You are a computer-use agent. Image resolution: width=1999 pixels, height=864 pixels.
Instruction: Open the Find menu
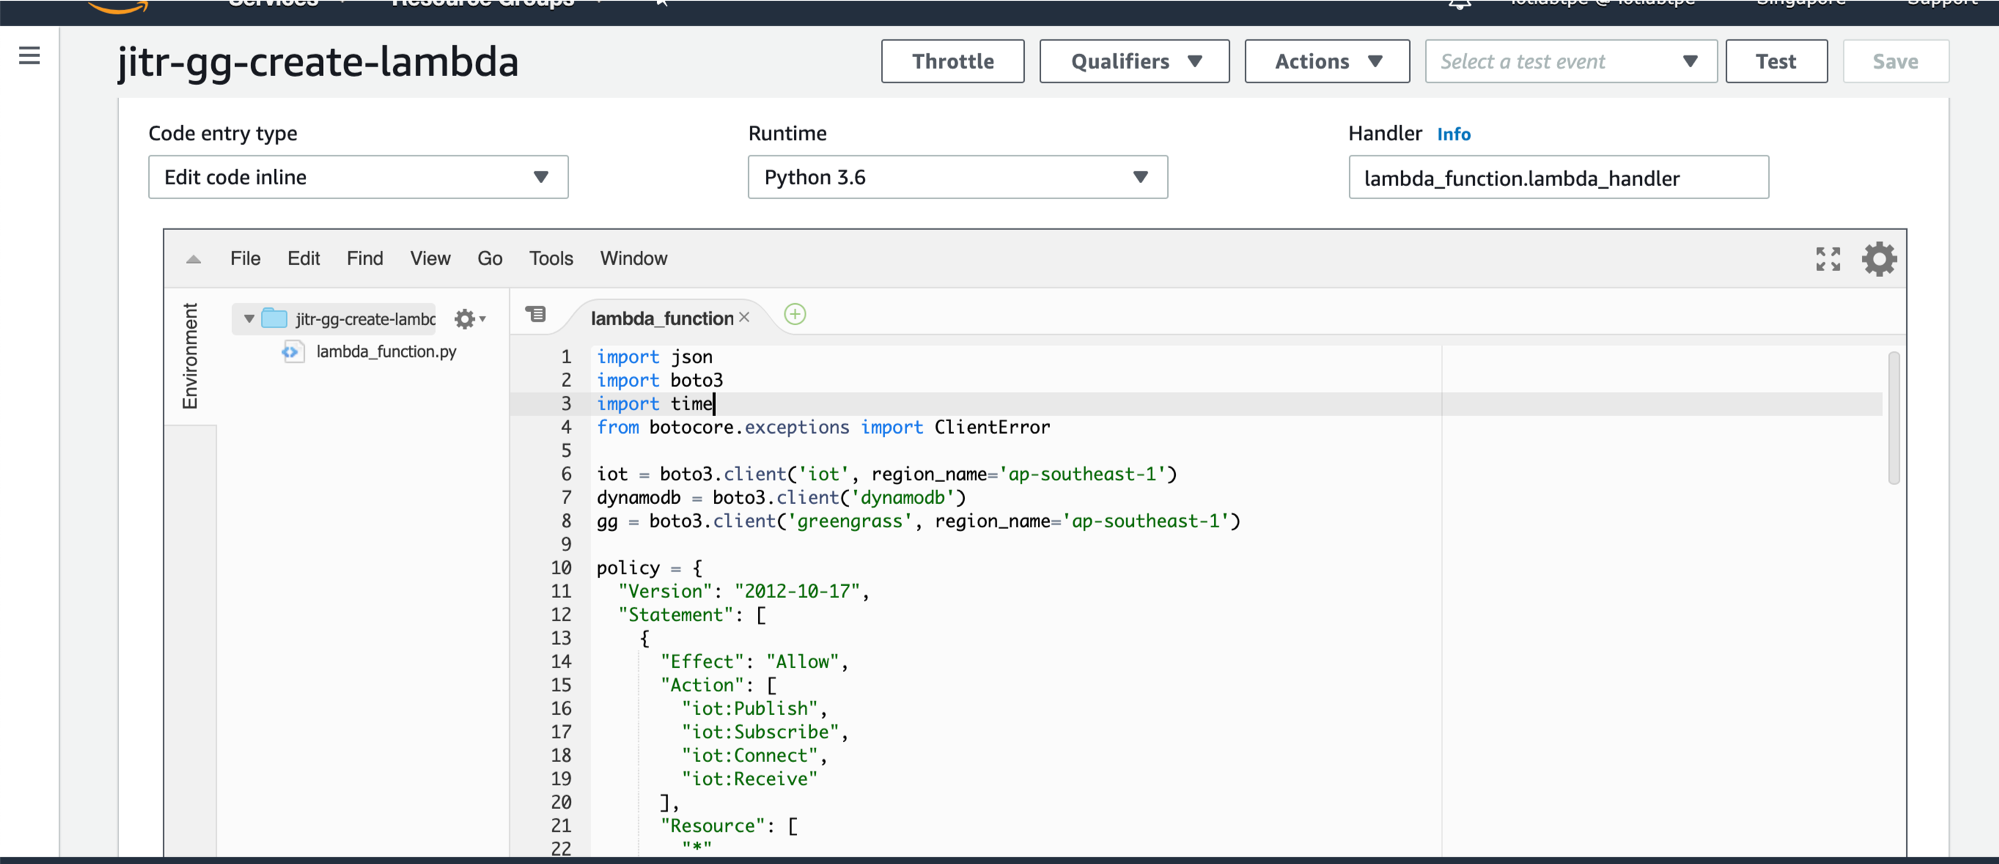pyautogui.click(x=364, y=259)
